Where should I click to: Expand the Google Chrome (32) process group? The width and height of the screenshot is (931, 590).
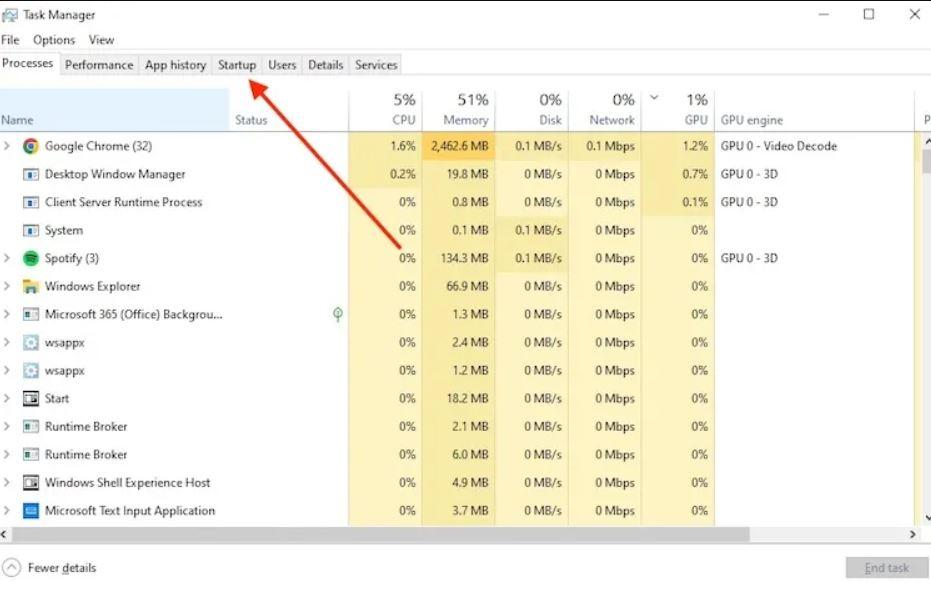point(7,145)
